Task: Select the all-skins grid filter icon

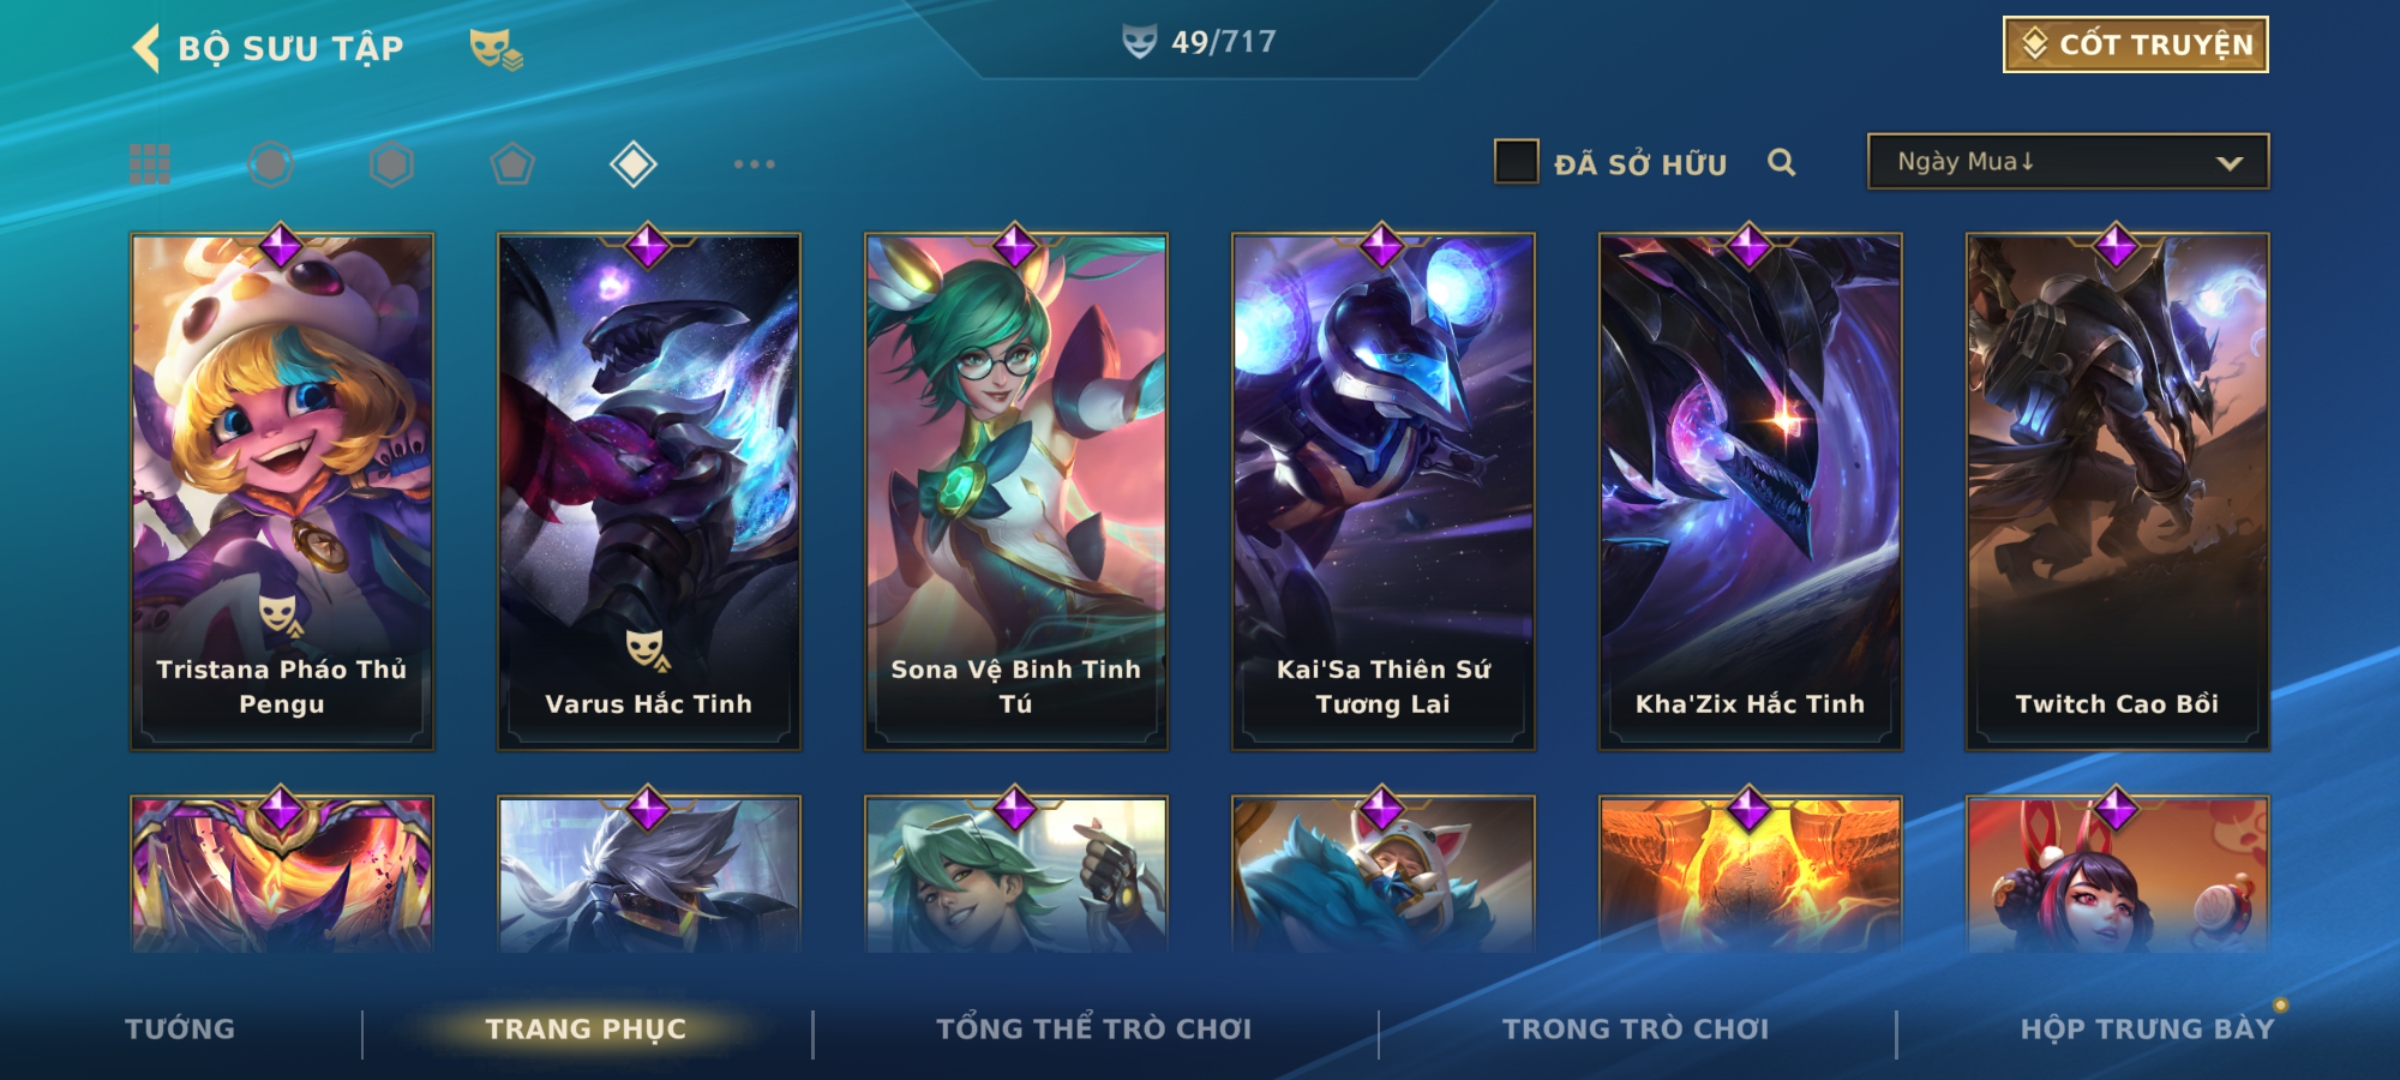Action: coord(150,164)
